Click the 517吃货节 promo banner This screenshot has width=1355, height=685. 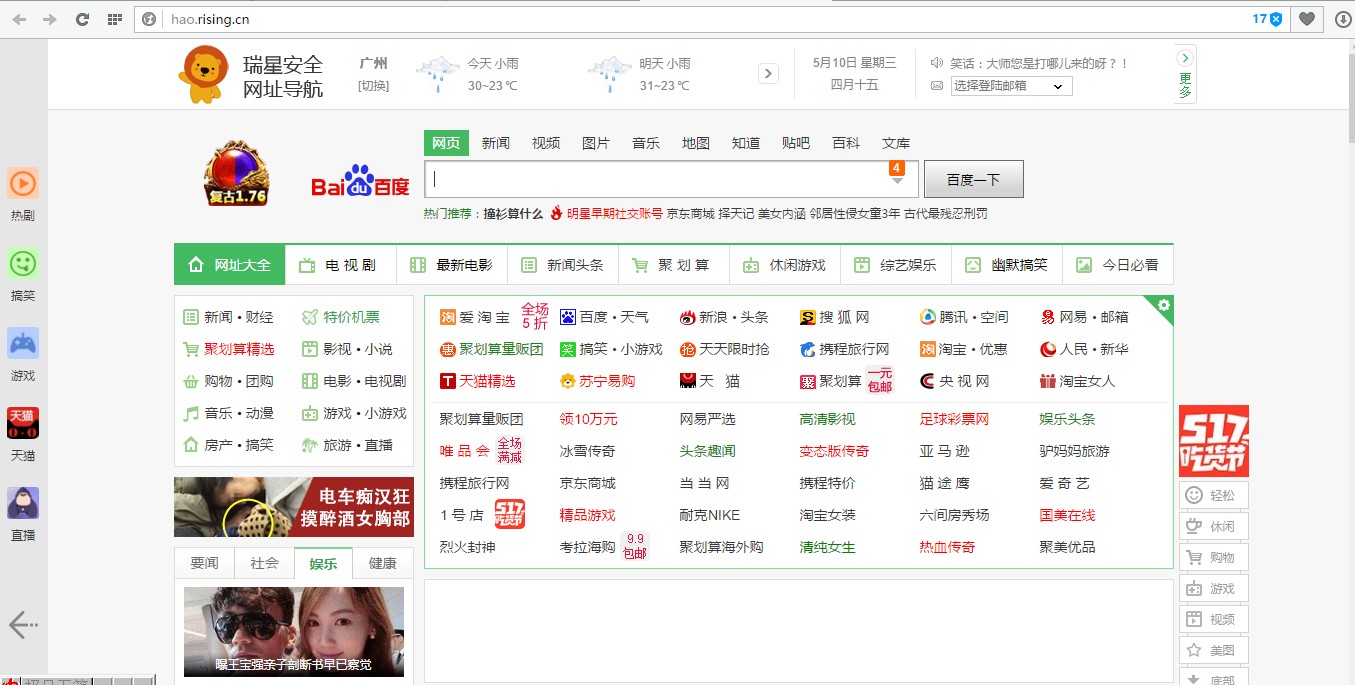coord(1214,440)
